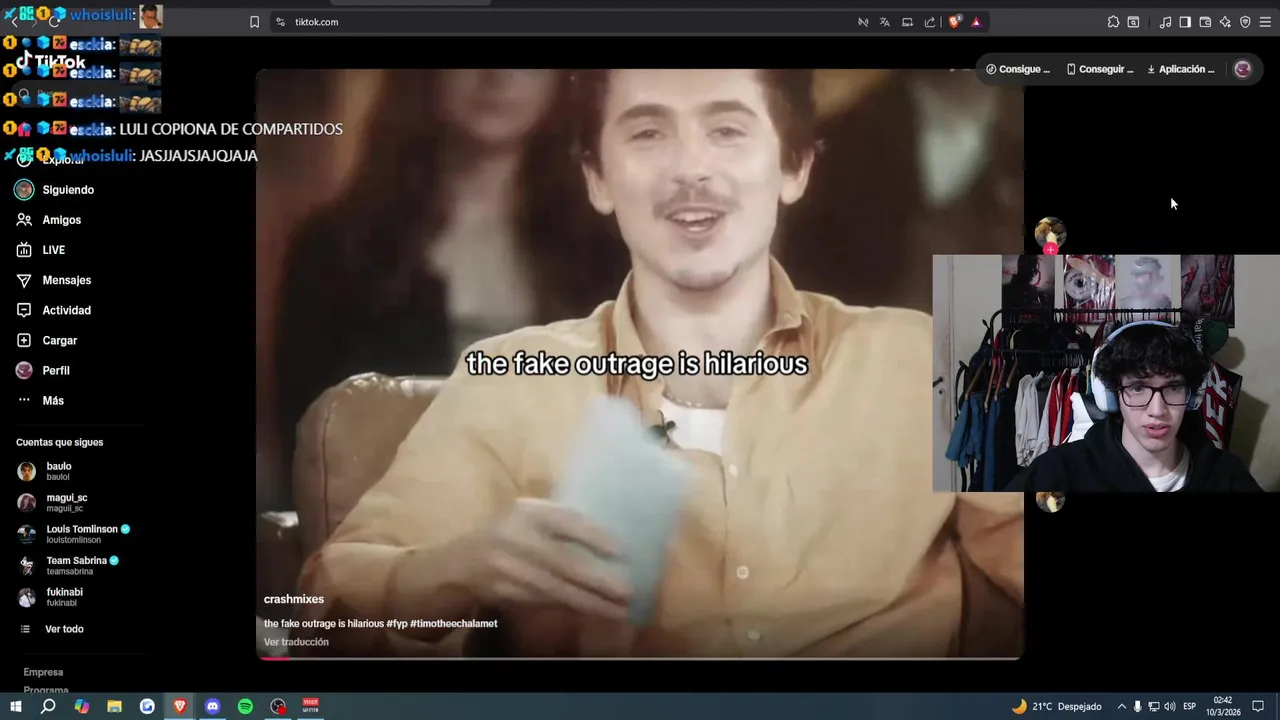Open Perfil page
This screenshot has height=720, width=1280.
pyautogui.click(x=42, y=370)
